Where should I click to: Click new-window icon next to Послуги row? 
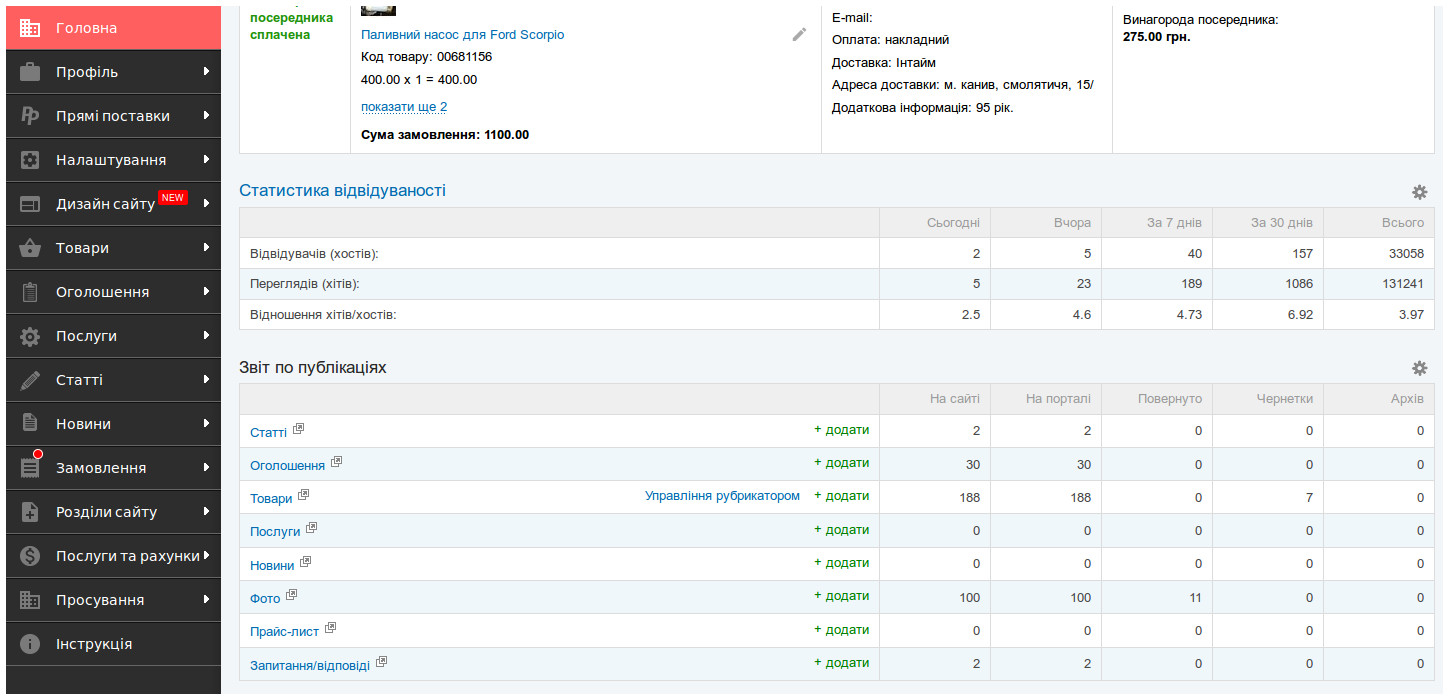click(x=312, y=528)
